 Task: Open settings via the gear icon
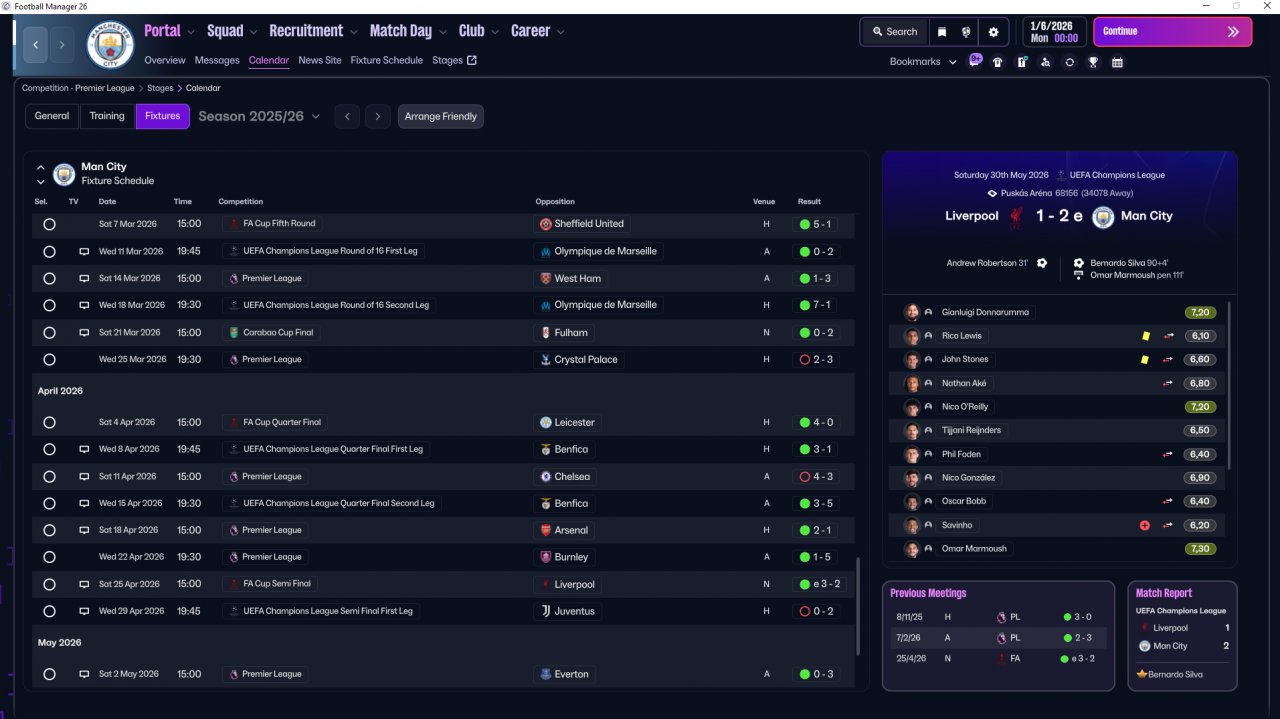(x=993, y=32)
